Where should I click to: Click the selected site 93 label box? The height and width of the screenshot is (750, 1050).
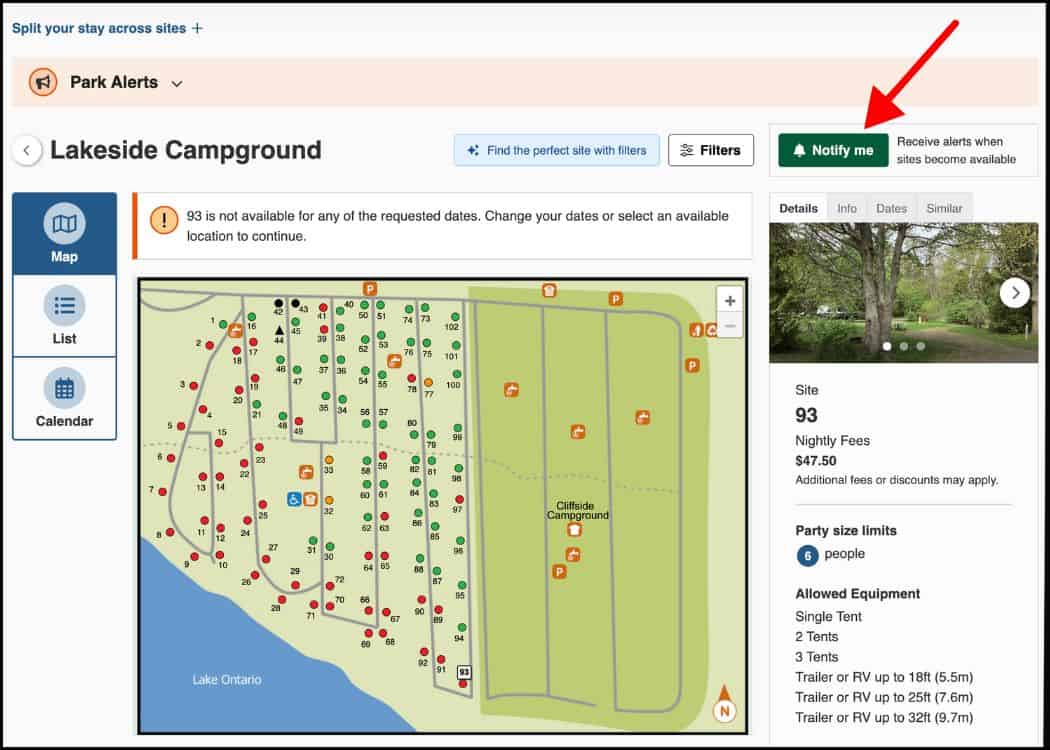coord(464,672)
